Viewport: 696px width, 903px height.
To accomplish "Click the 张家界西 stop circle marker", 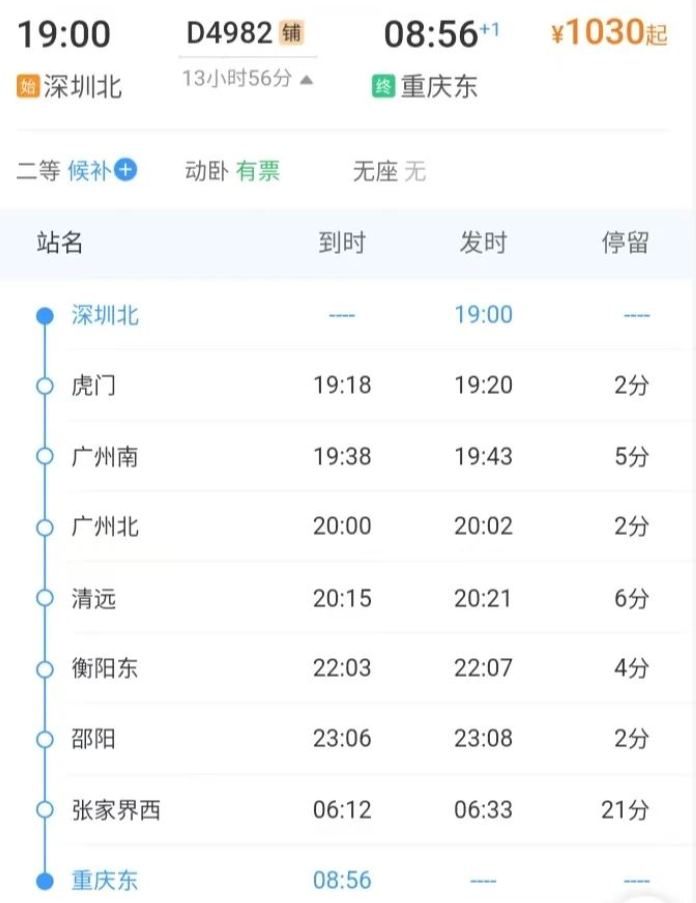I will 45,810.
